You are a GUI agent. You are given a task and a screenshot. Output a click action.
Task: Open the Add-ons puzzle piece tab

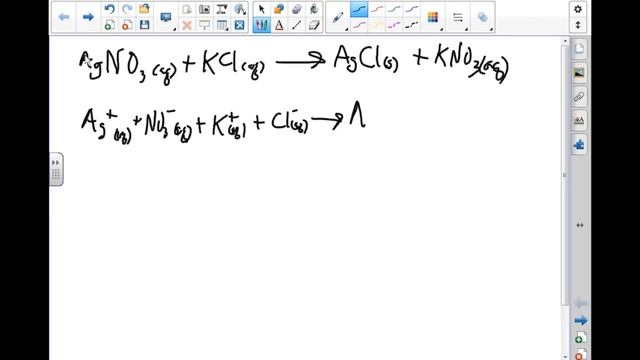pyautogui.click(x=579, y=144)
